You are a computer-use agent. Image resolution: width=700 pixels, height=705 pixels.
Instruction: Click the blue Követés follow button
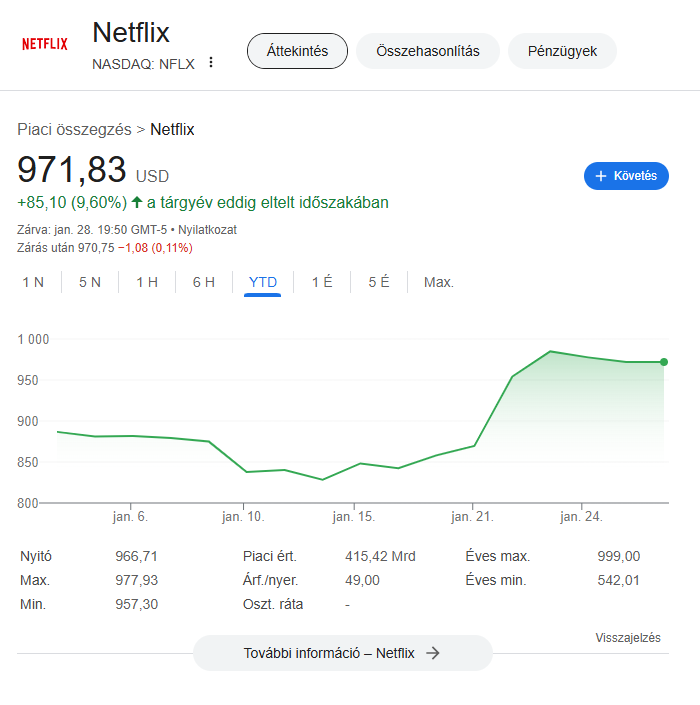(626, 176)
